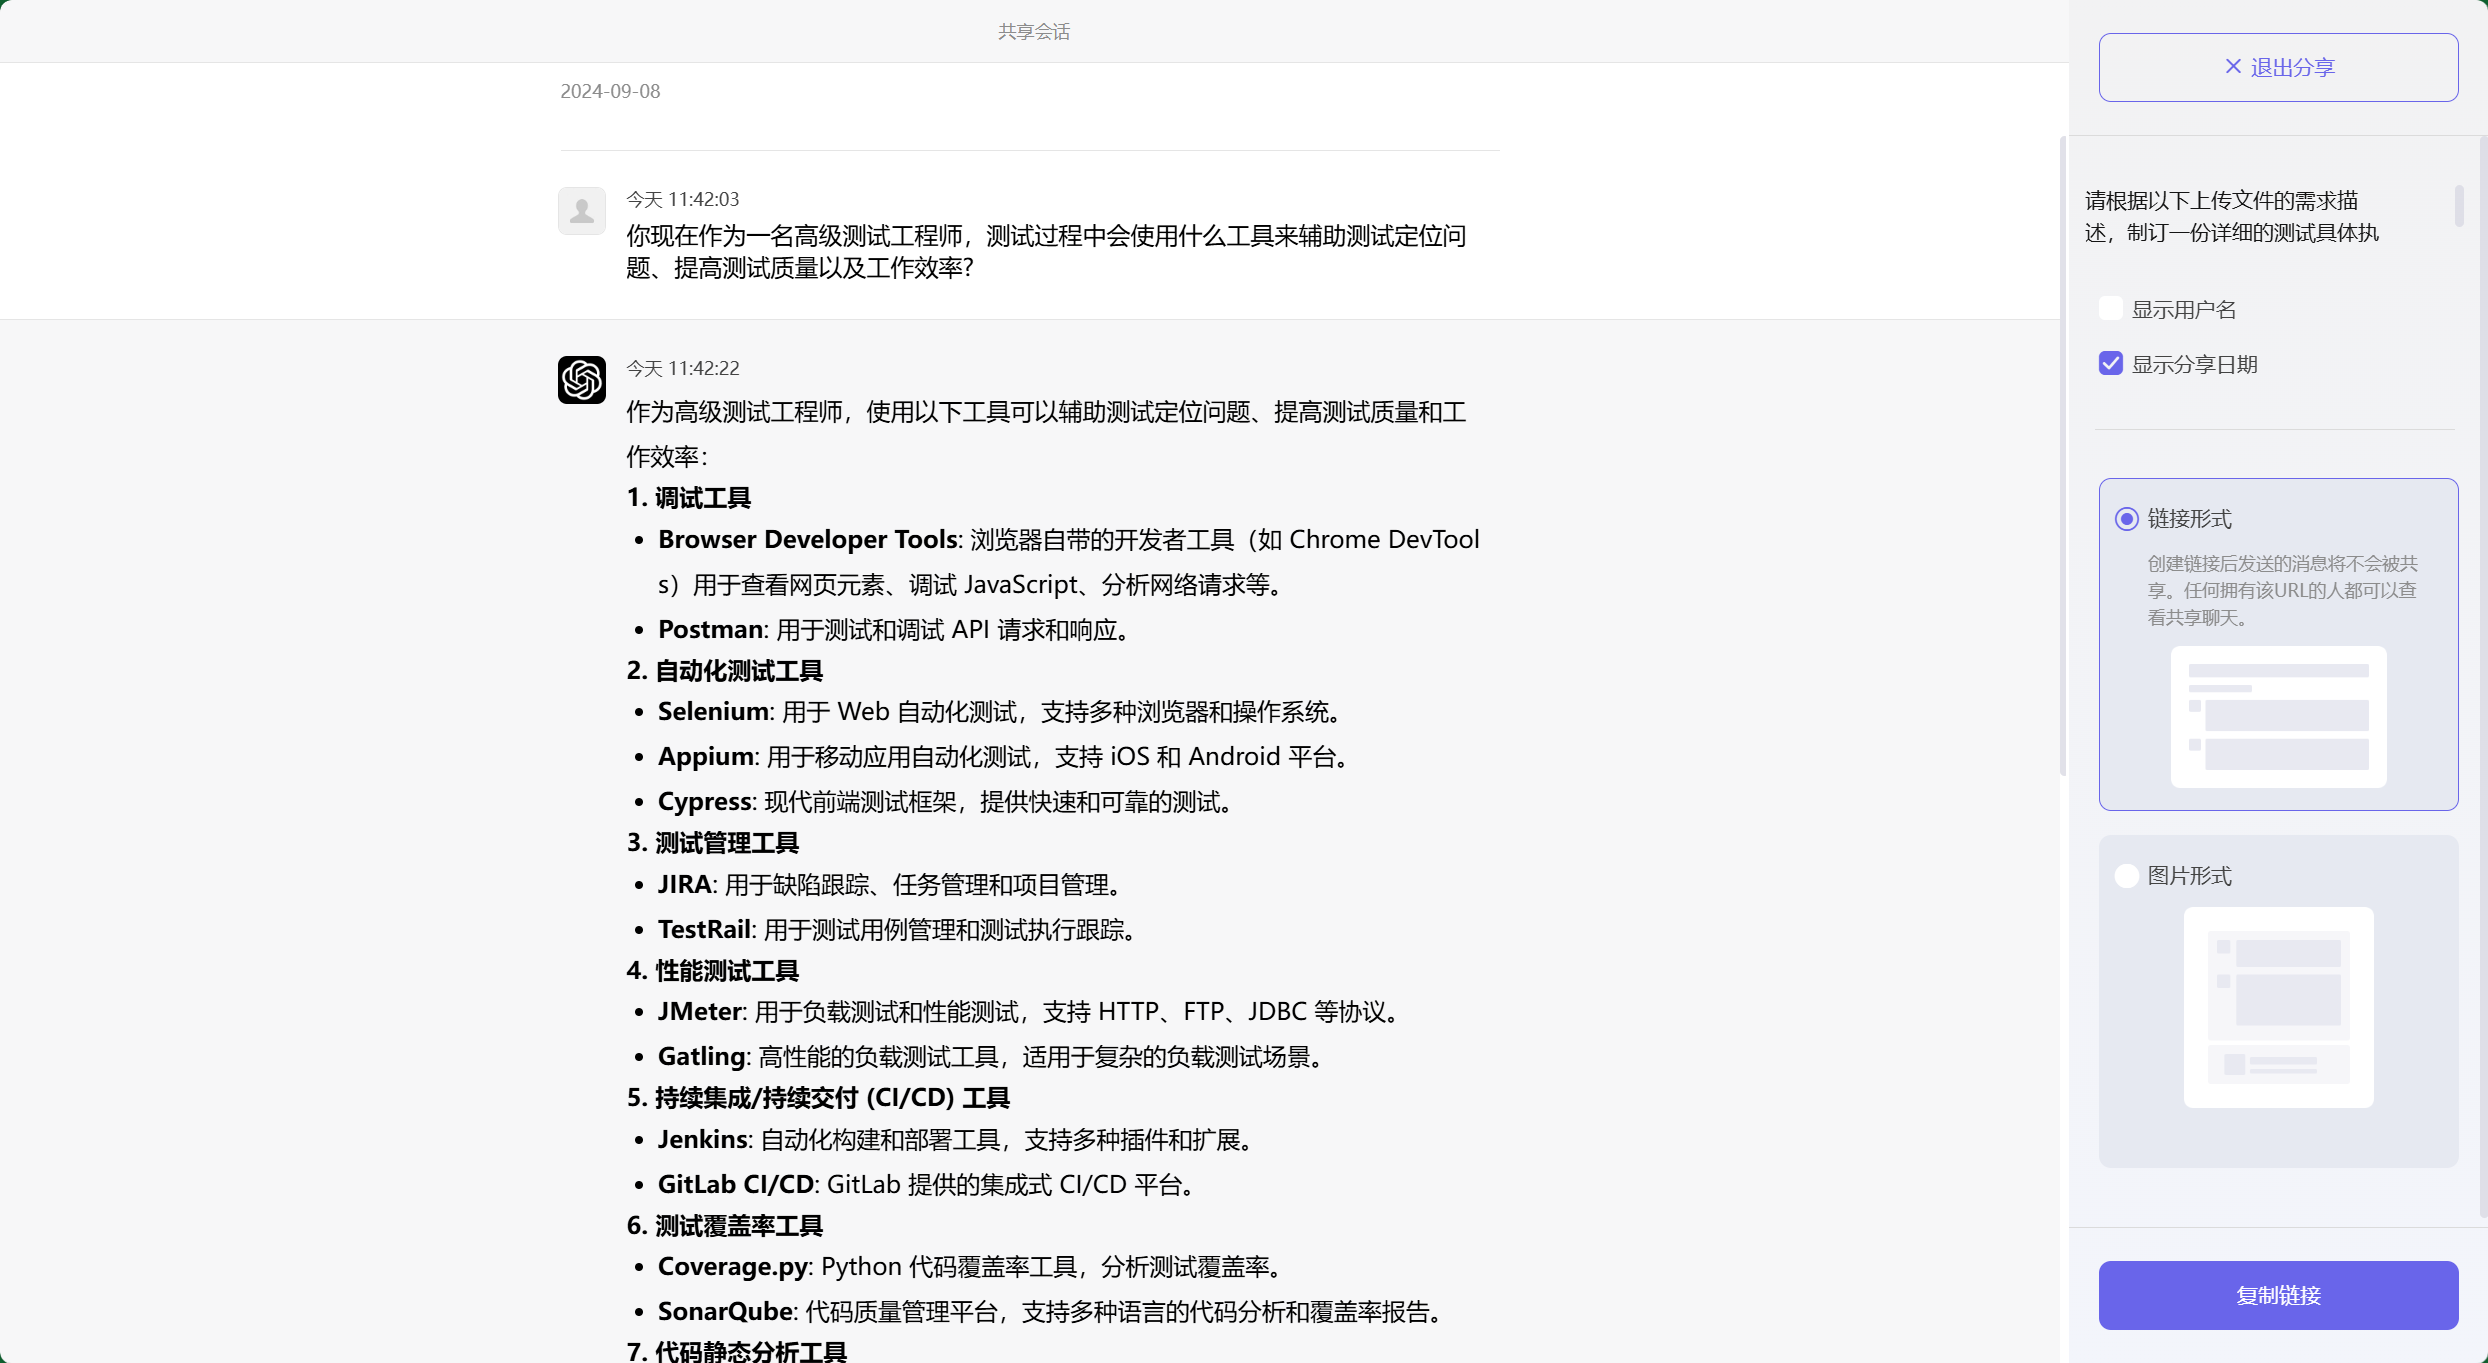Select the 图片形式 radio option

[x=2127, y=876]
